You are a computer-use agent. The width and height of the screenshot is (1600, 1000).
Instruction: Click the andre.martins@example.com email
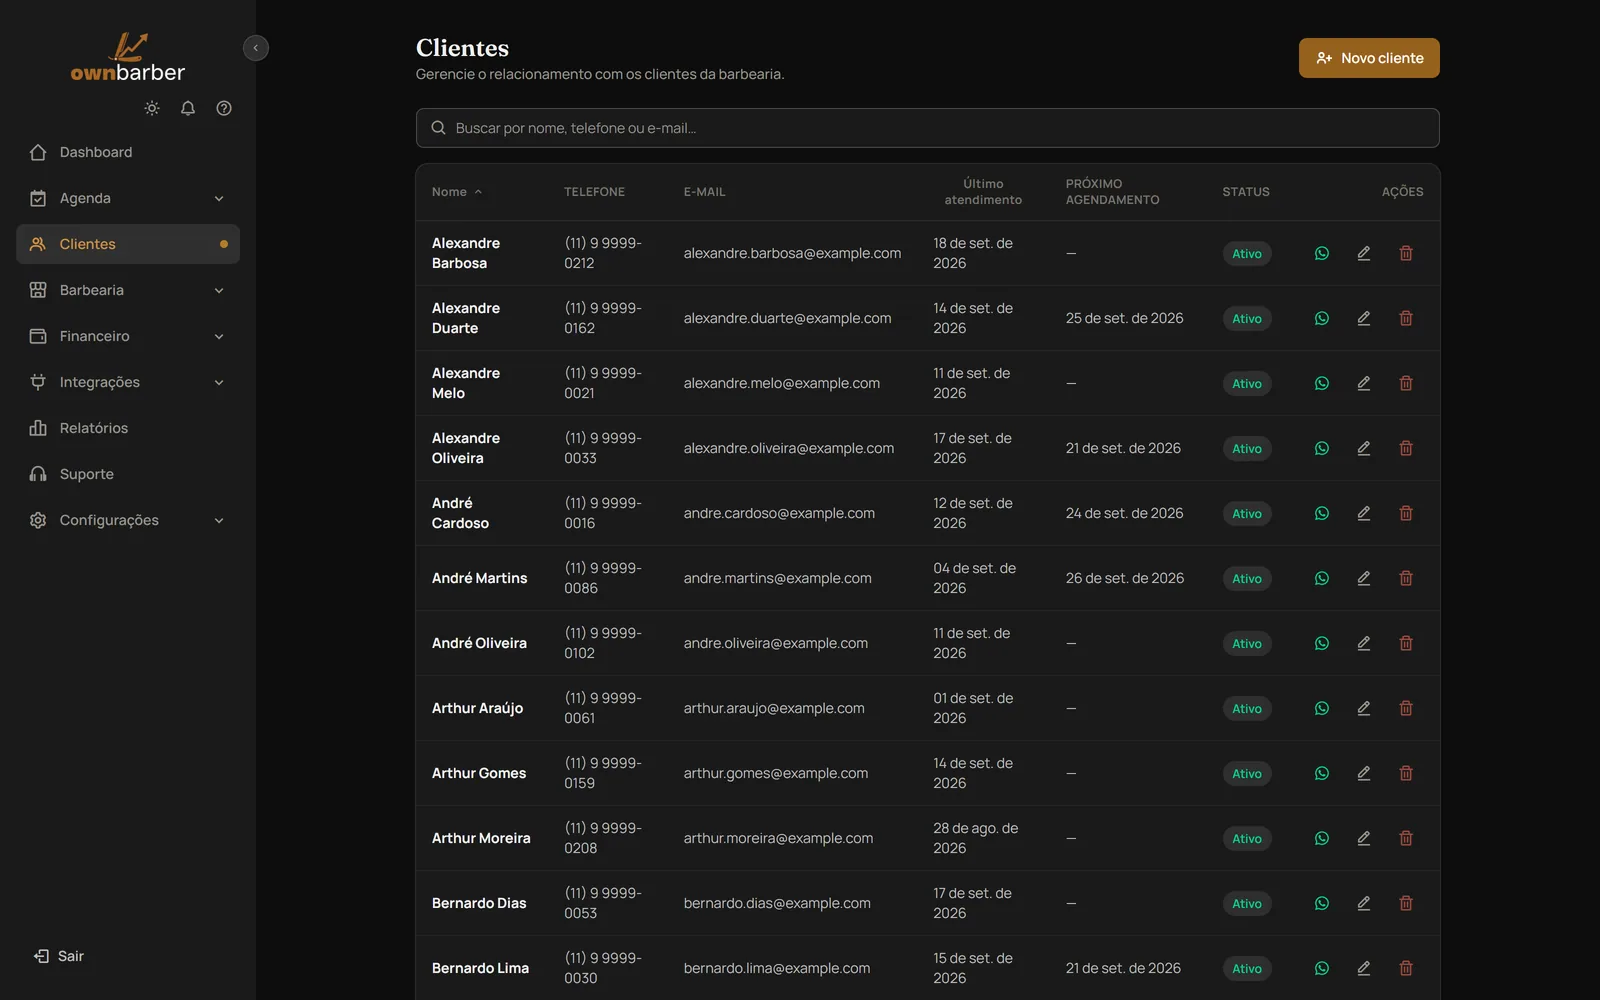coord(778,578)
